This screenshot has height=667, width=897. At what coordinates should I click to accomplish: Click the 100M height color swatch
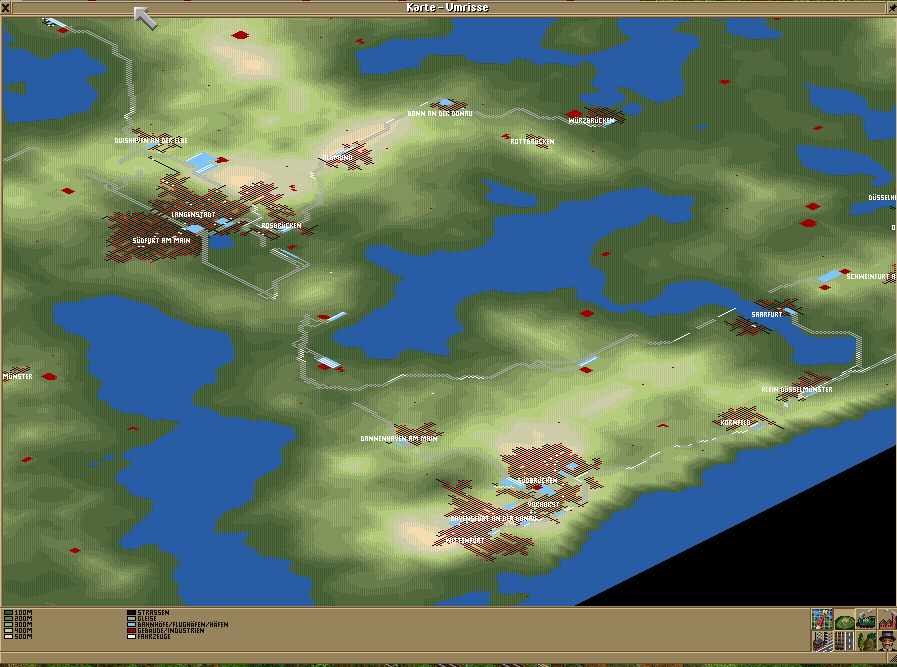pyautogui.click(x=8, y=613)
